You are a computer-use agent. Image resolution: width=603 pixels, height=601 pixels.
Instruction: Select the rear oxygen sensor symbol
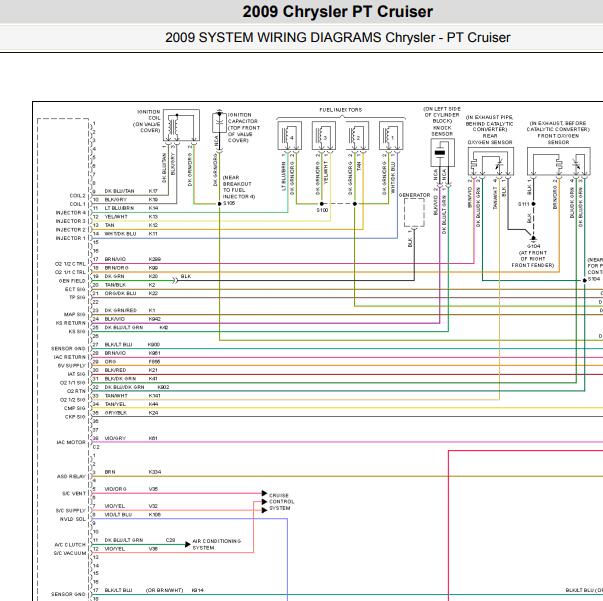491,161
